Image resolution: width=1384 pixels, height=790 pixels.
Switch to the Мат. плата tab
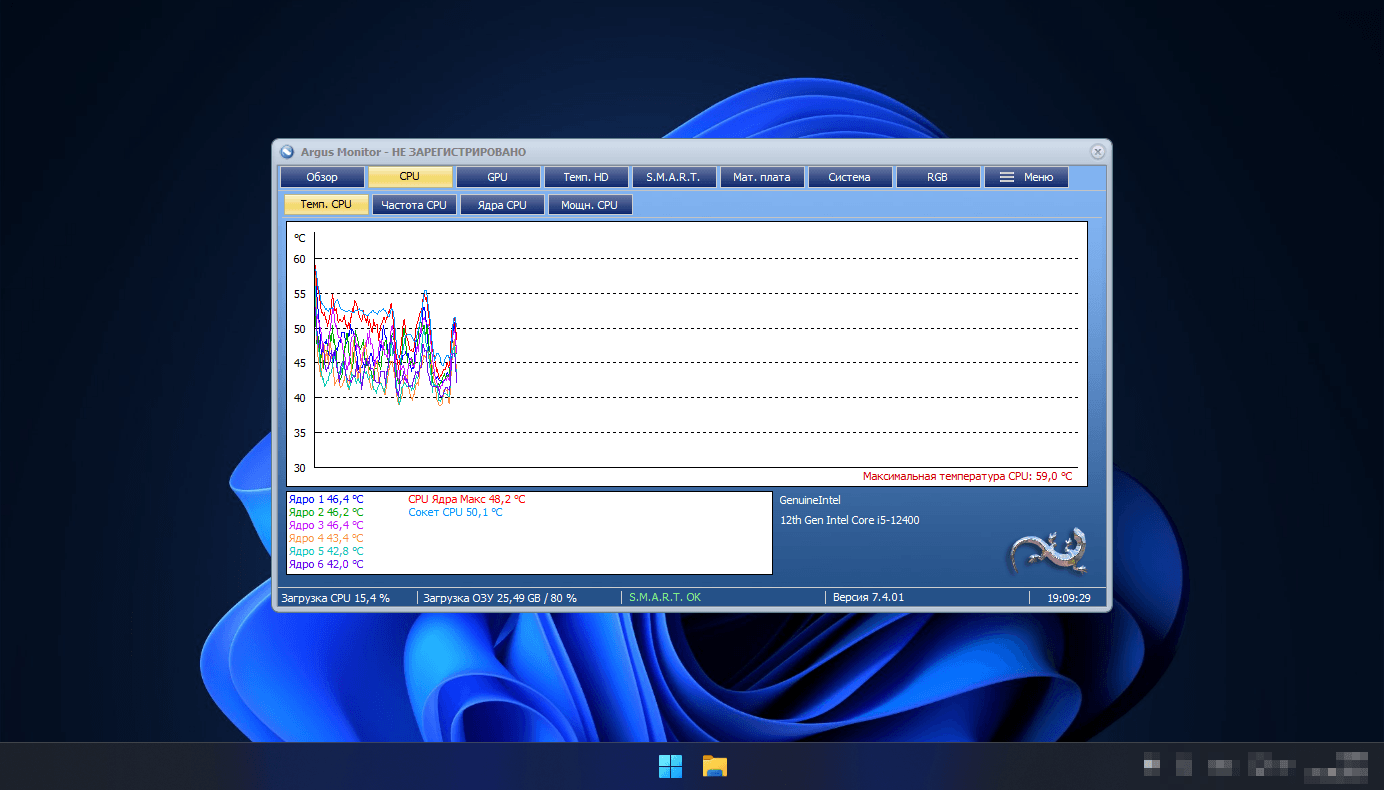[x=762, y=177]
